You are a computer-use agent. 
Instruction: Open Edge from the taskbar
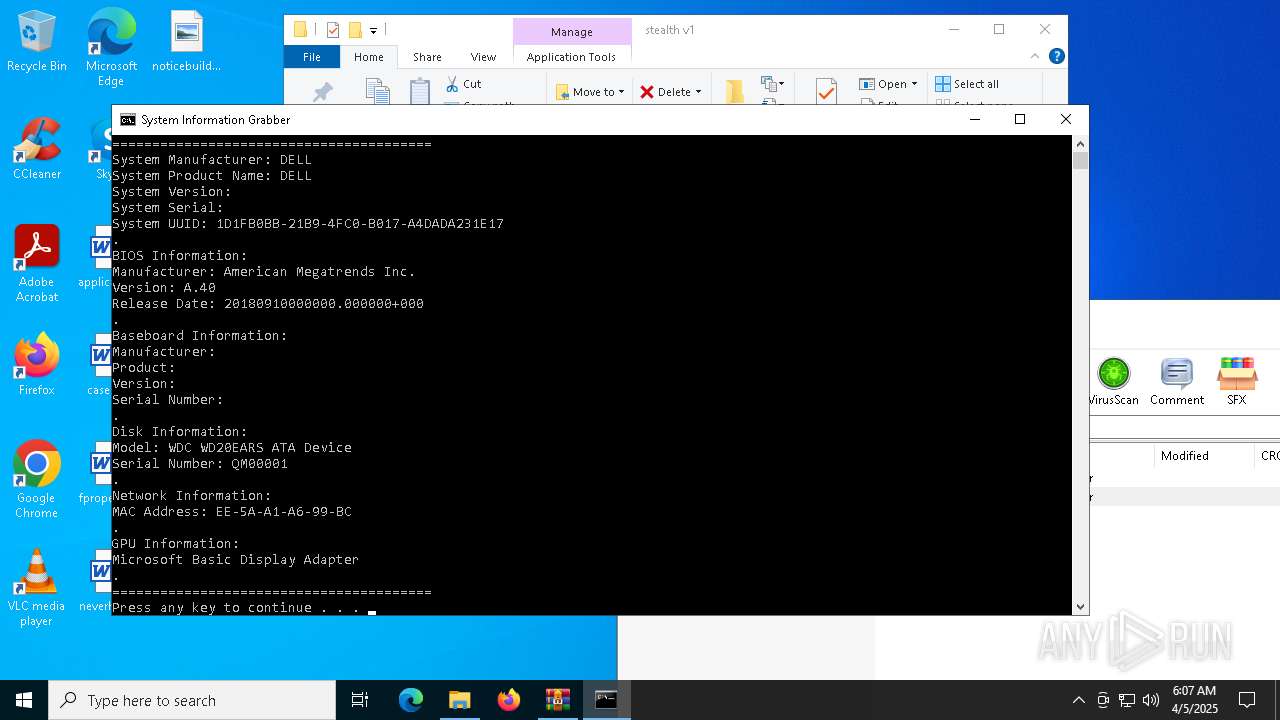pyautogui.click(x=411, y=700)
